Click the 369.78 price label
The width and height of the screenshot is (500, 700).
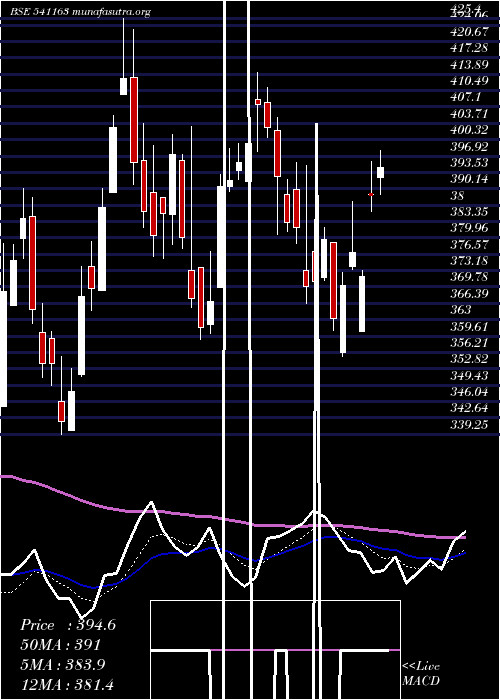pyautogui.click(x=469, y=278)
